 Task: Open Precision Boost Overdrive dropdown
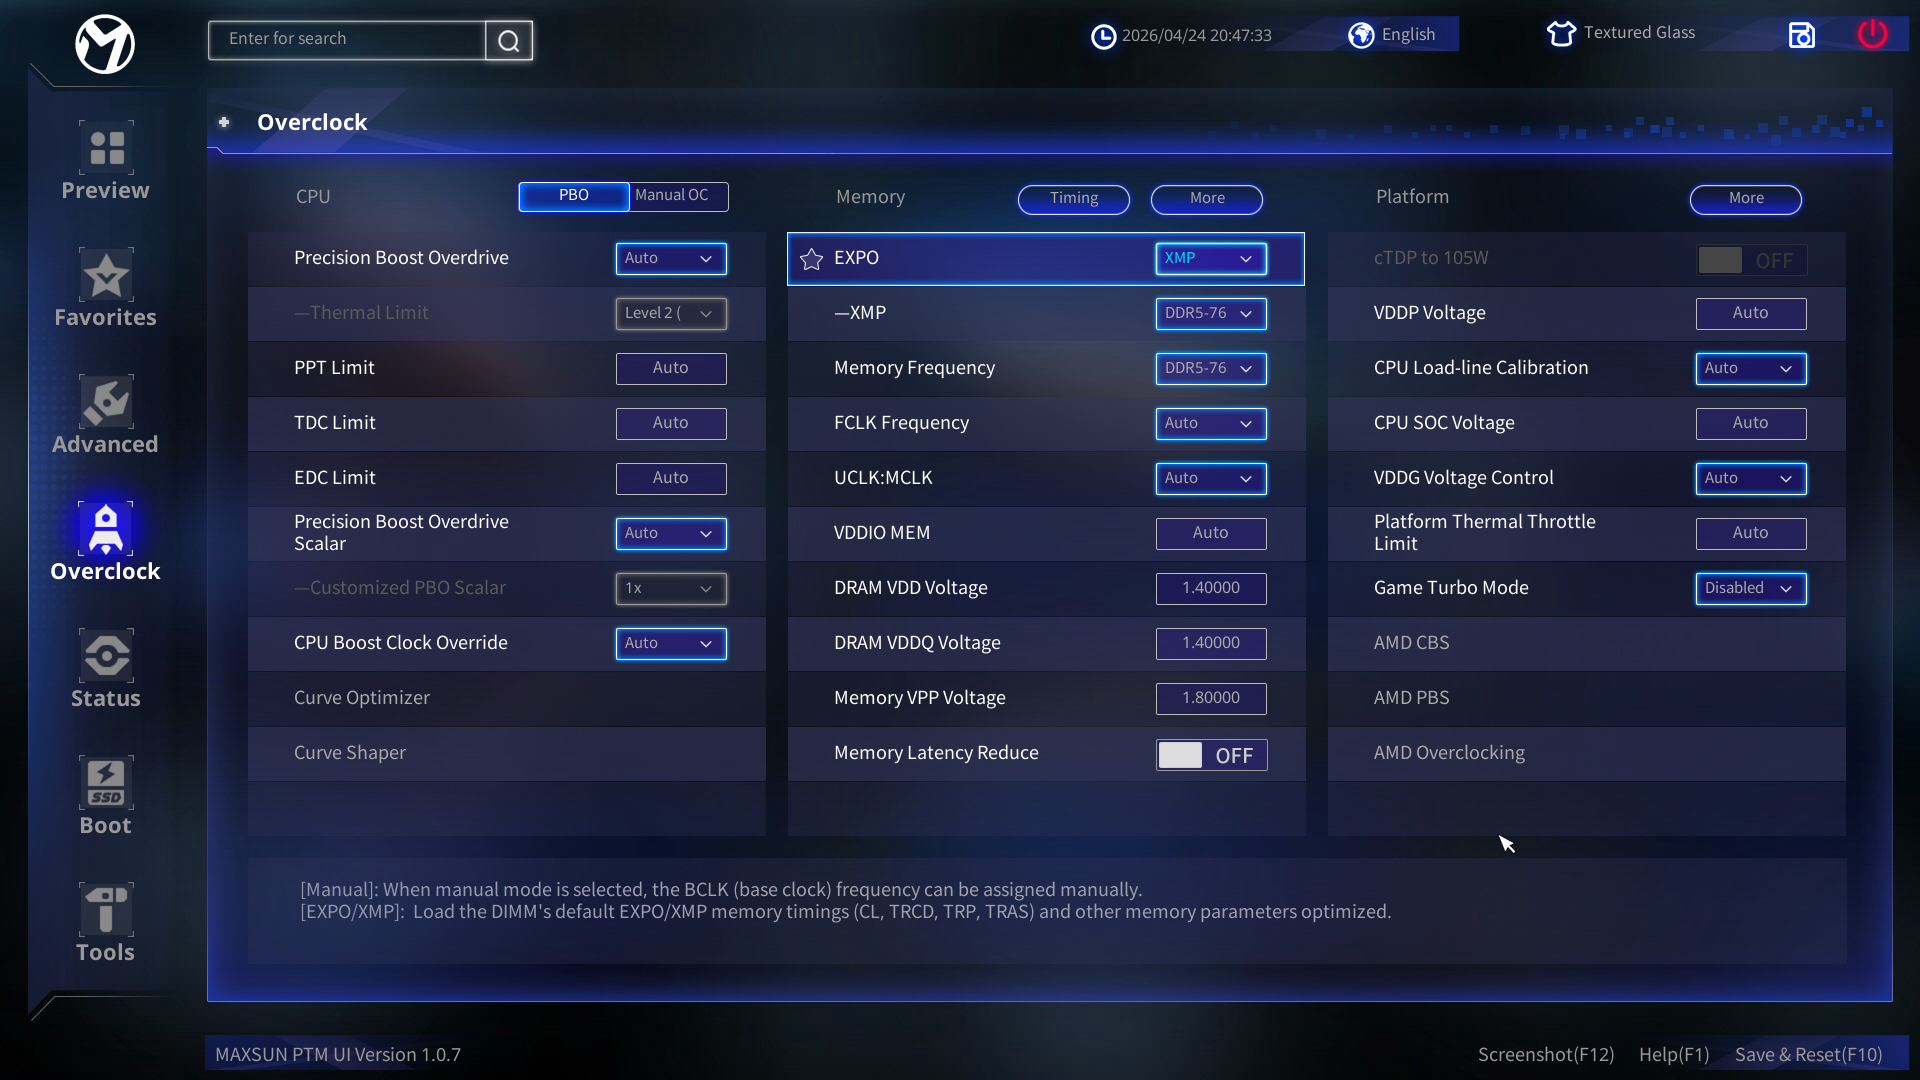[x=671, y=259]
